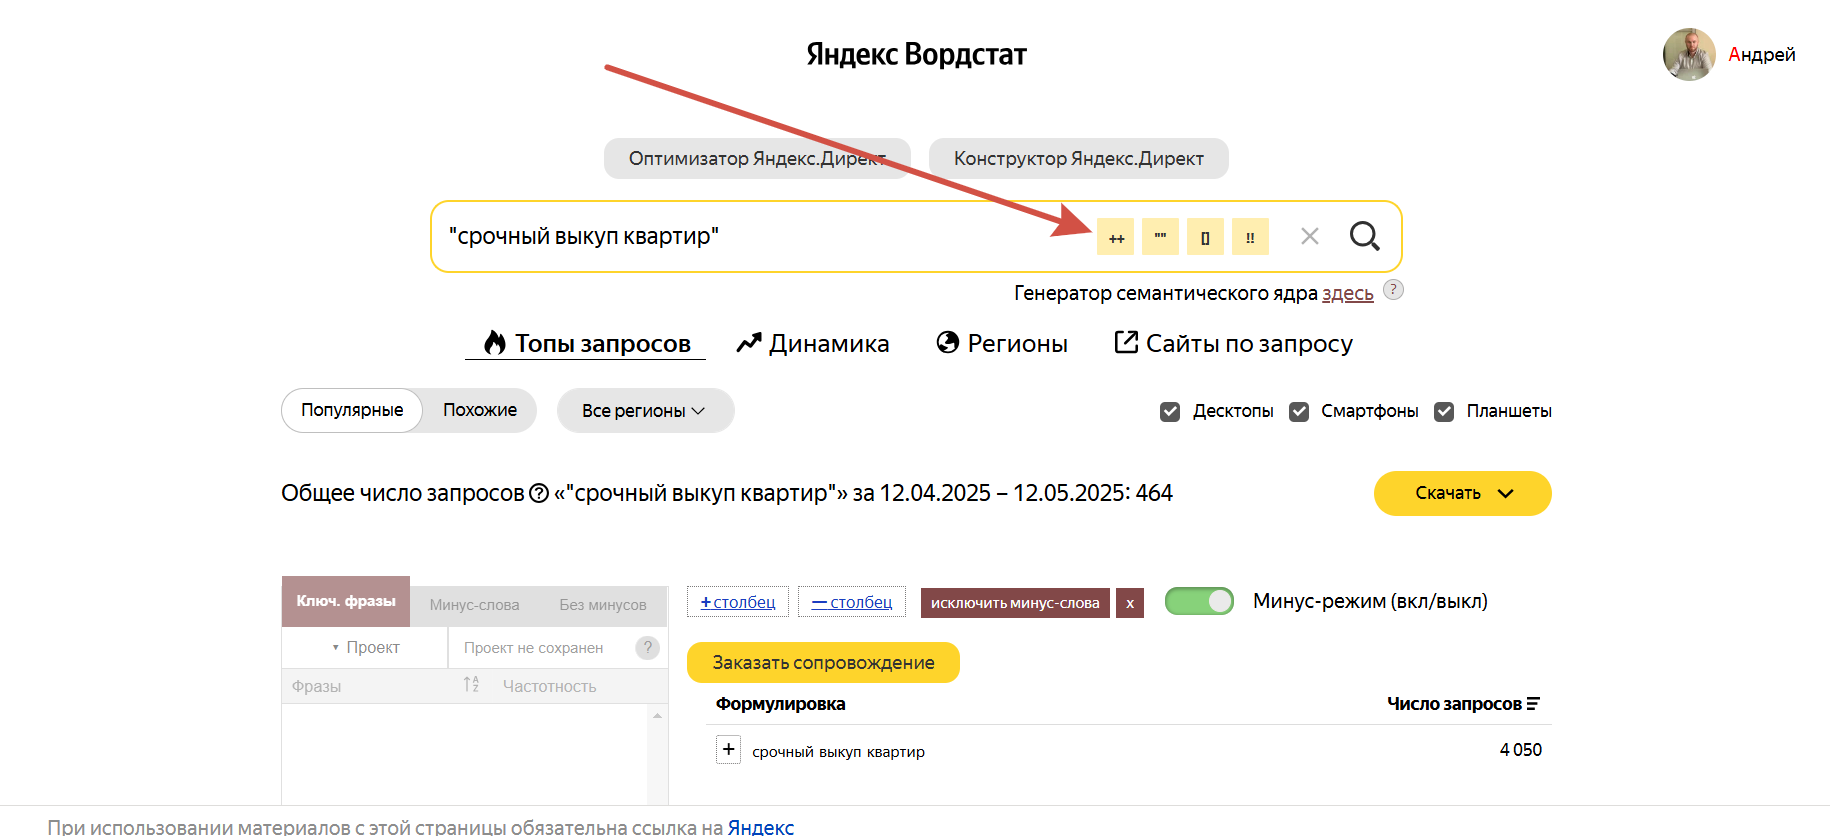Toggle the Десктопы checkbox

(1170, 411)
